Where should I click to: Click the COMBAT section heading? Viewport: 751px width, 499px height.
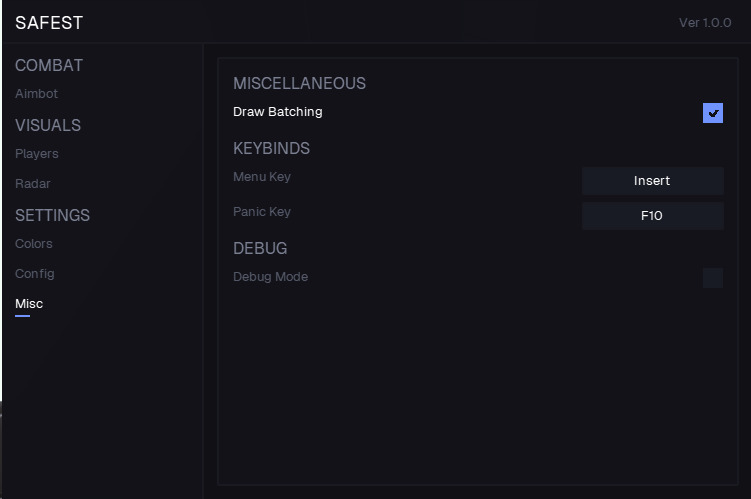coord(49,66)
